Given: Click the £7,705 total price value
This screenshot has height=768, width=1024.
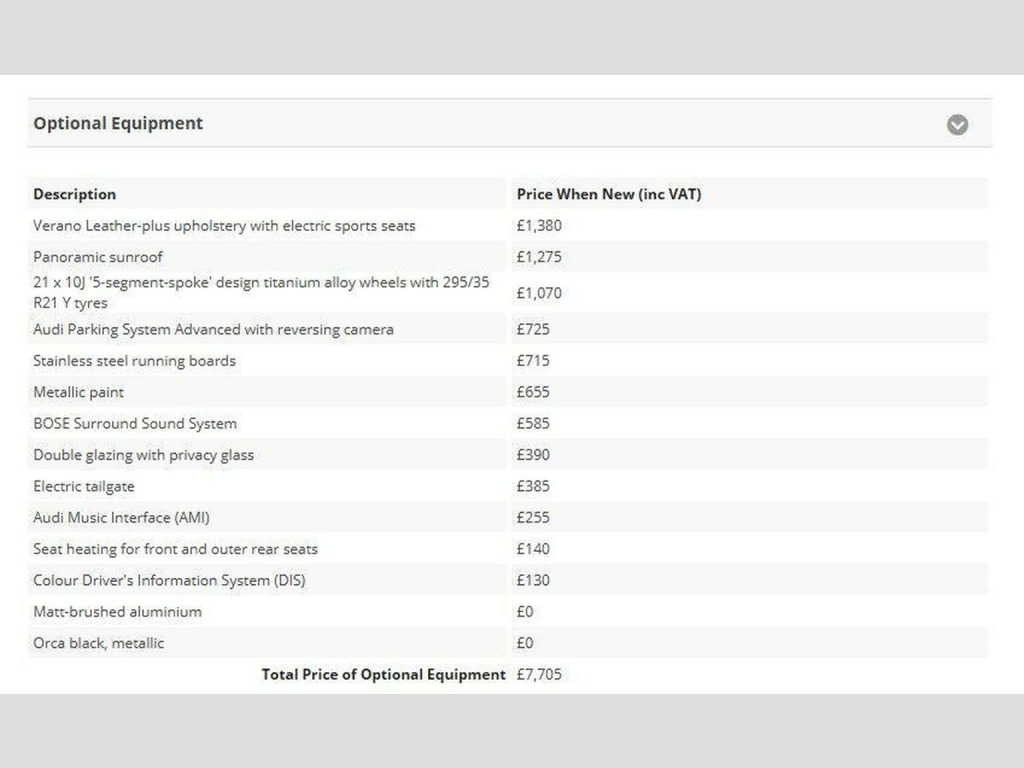Looking at the screenshot, I should 539,674.
